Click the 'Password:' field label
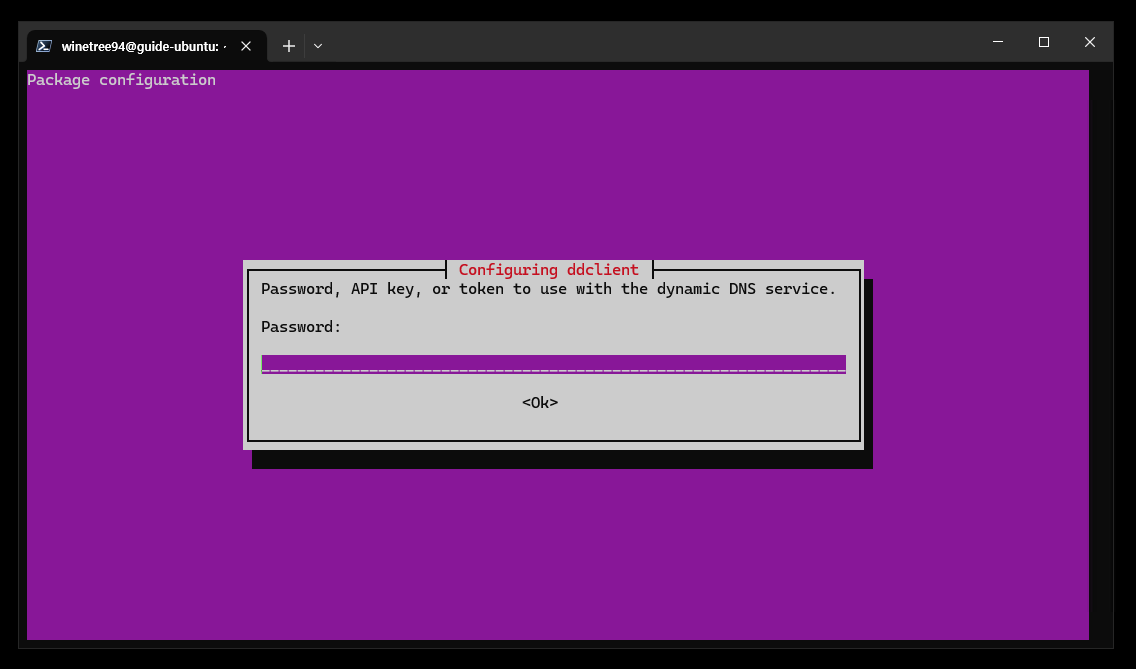The width and height of the screenshot is (1136, 669). (301, 327)
